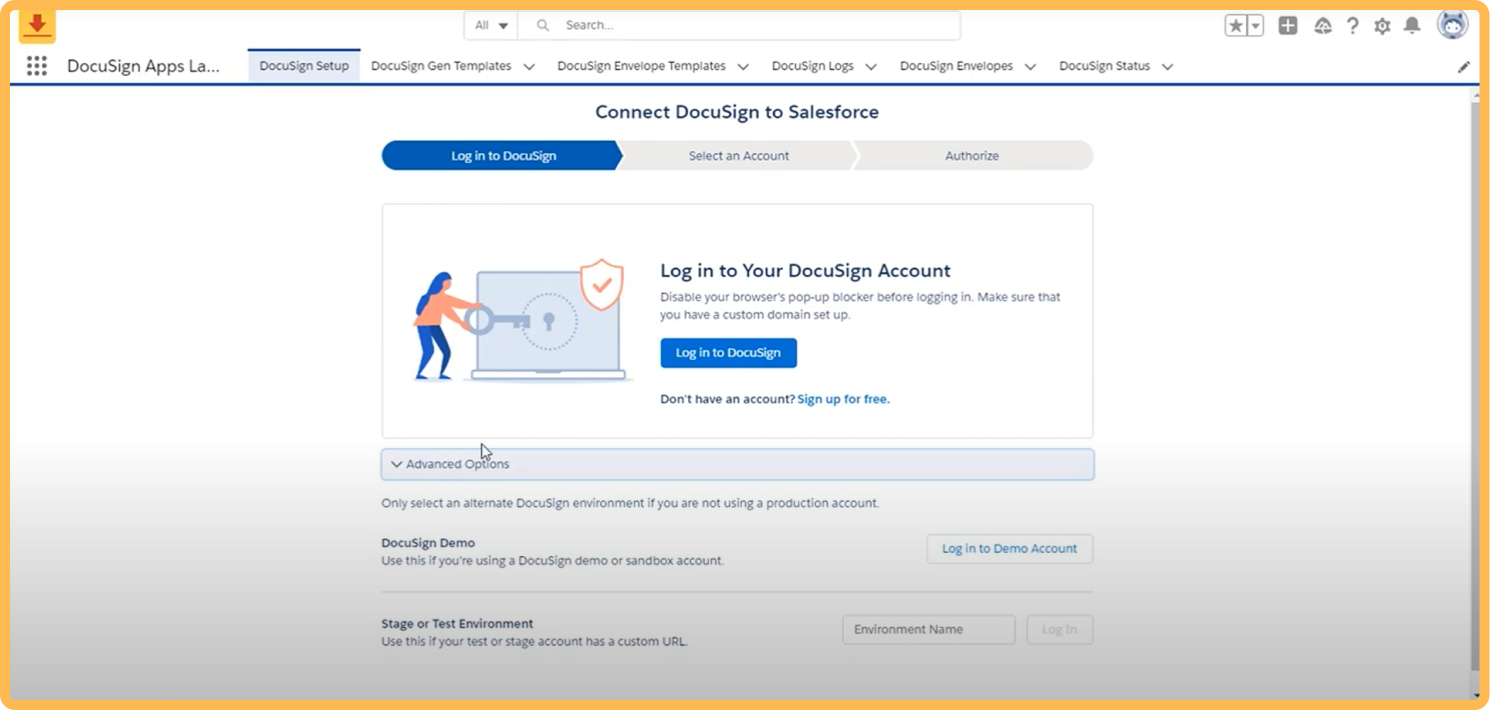Click the Select an Account step
Viewport: 1490px width, 710px height.
[x=738, y=156]
